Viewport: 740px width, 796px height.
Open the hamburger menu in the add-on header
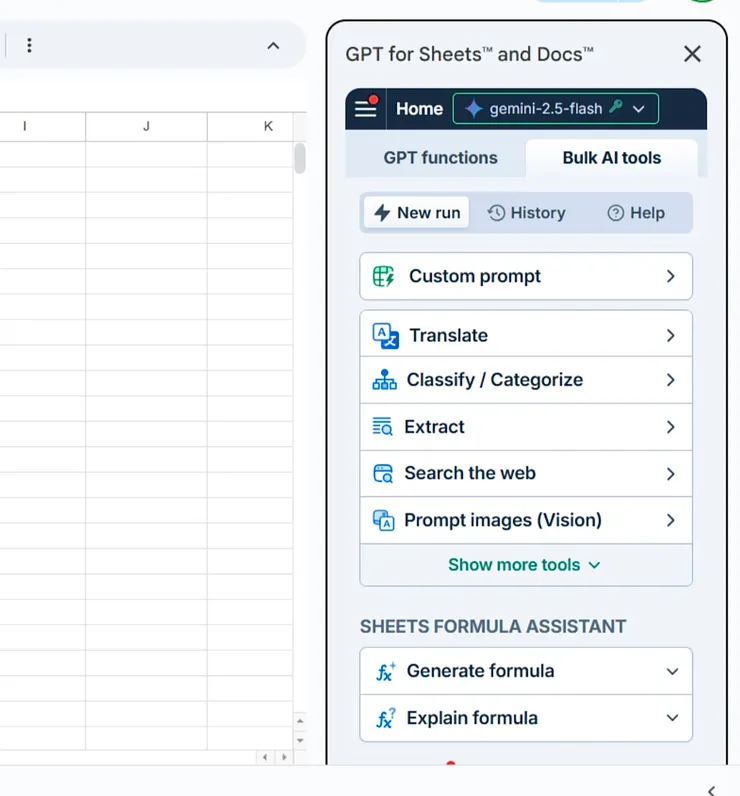tap(365, 108)
